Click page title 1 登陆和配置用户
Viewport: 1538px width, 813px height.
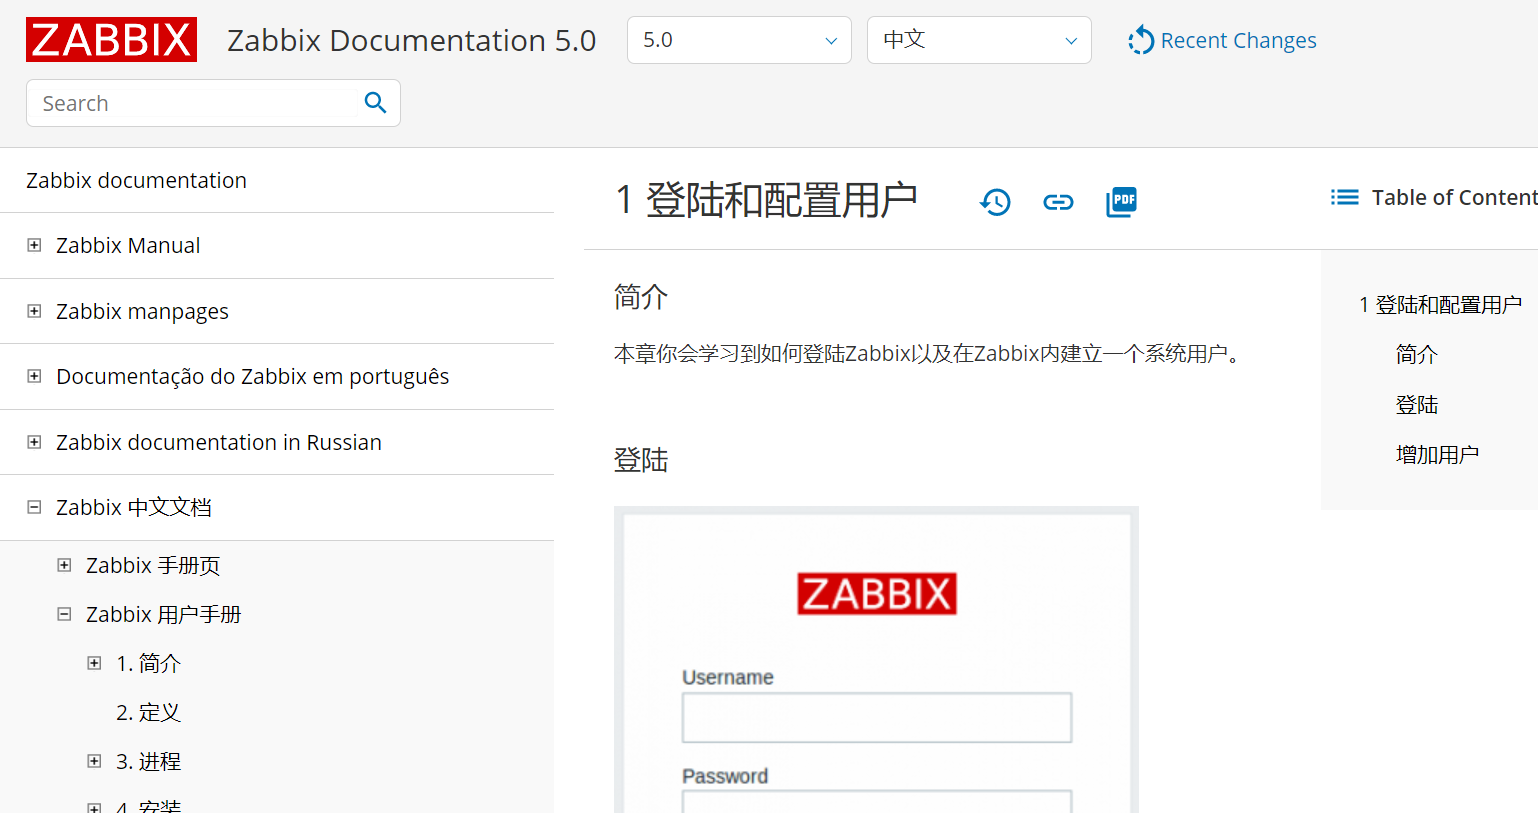(x=767, y=199)
